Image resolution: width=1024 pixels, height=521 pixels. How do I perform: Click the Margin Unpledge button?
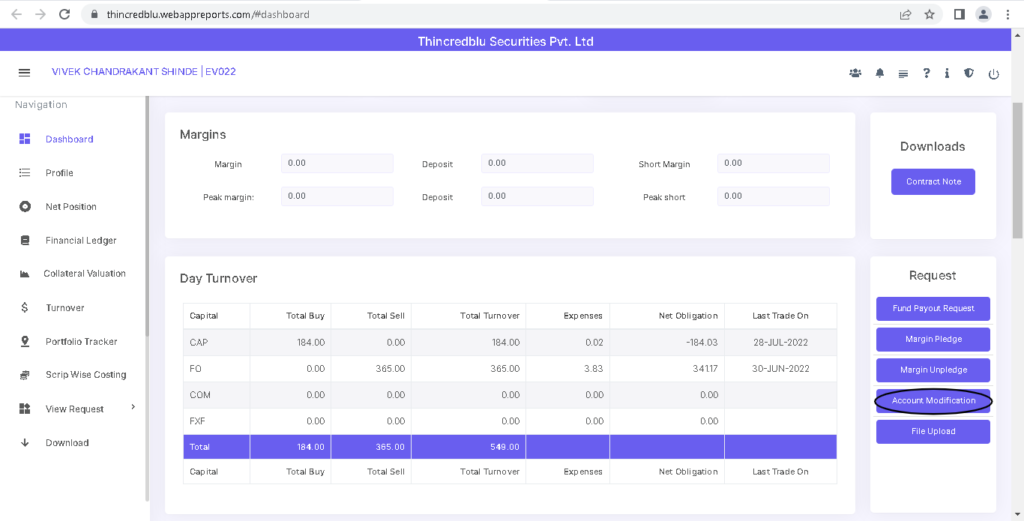click(x=933, y=370)
